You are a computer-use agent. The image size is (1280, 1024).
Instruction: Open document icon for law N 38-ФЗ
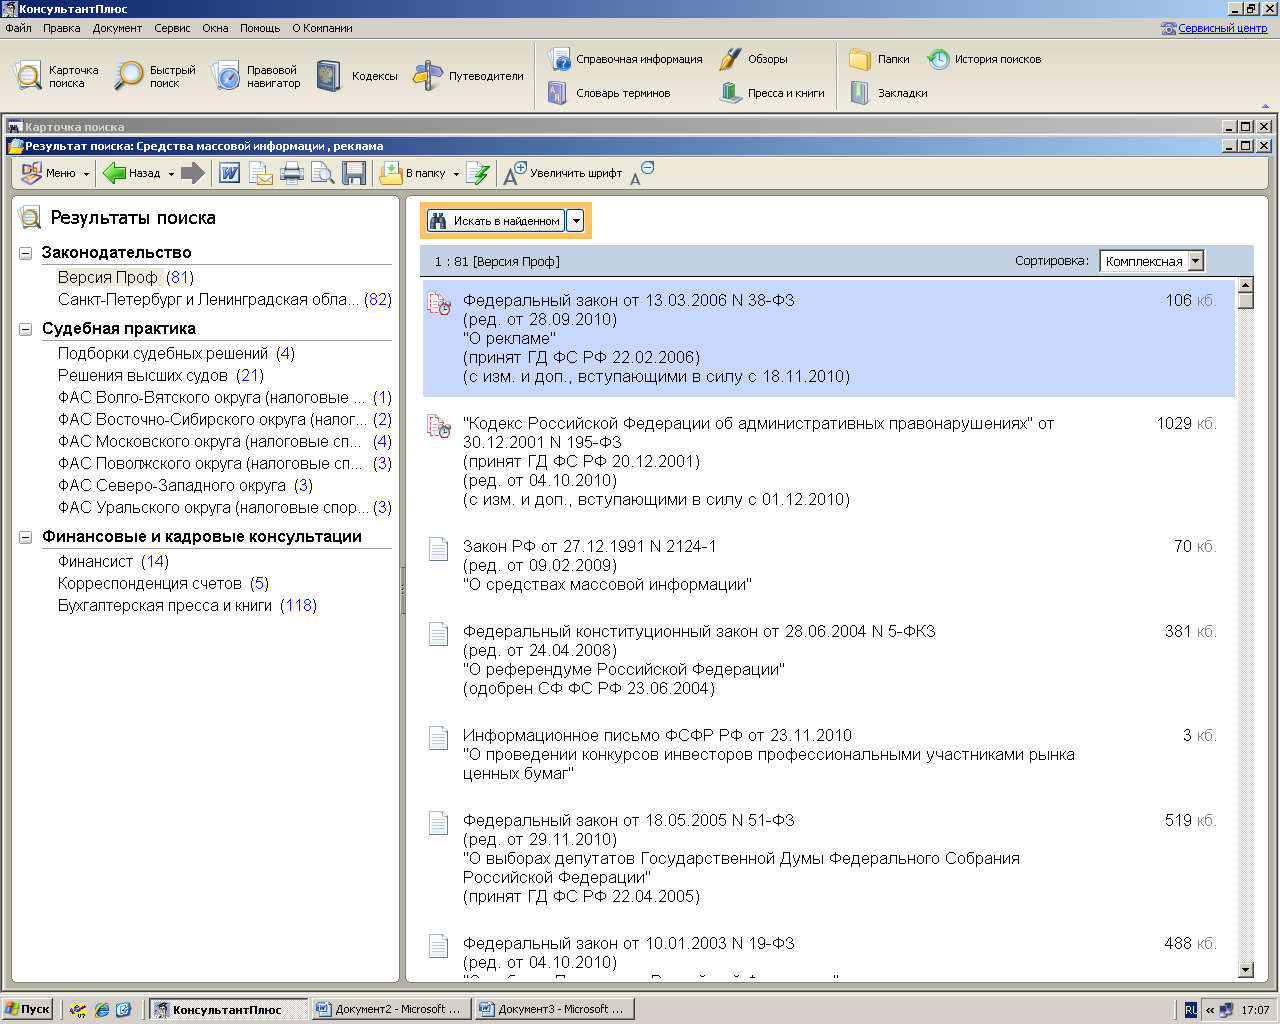[x=439, y=303]
